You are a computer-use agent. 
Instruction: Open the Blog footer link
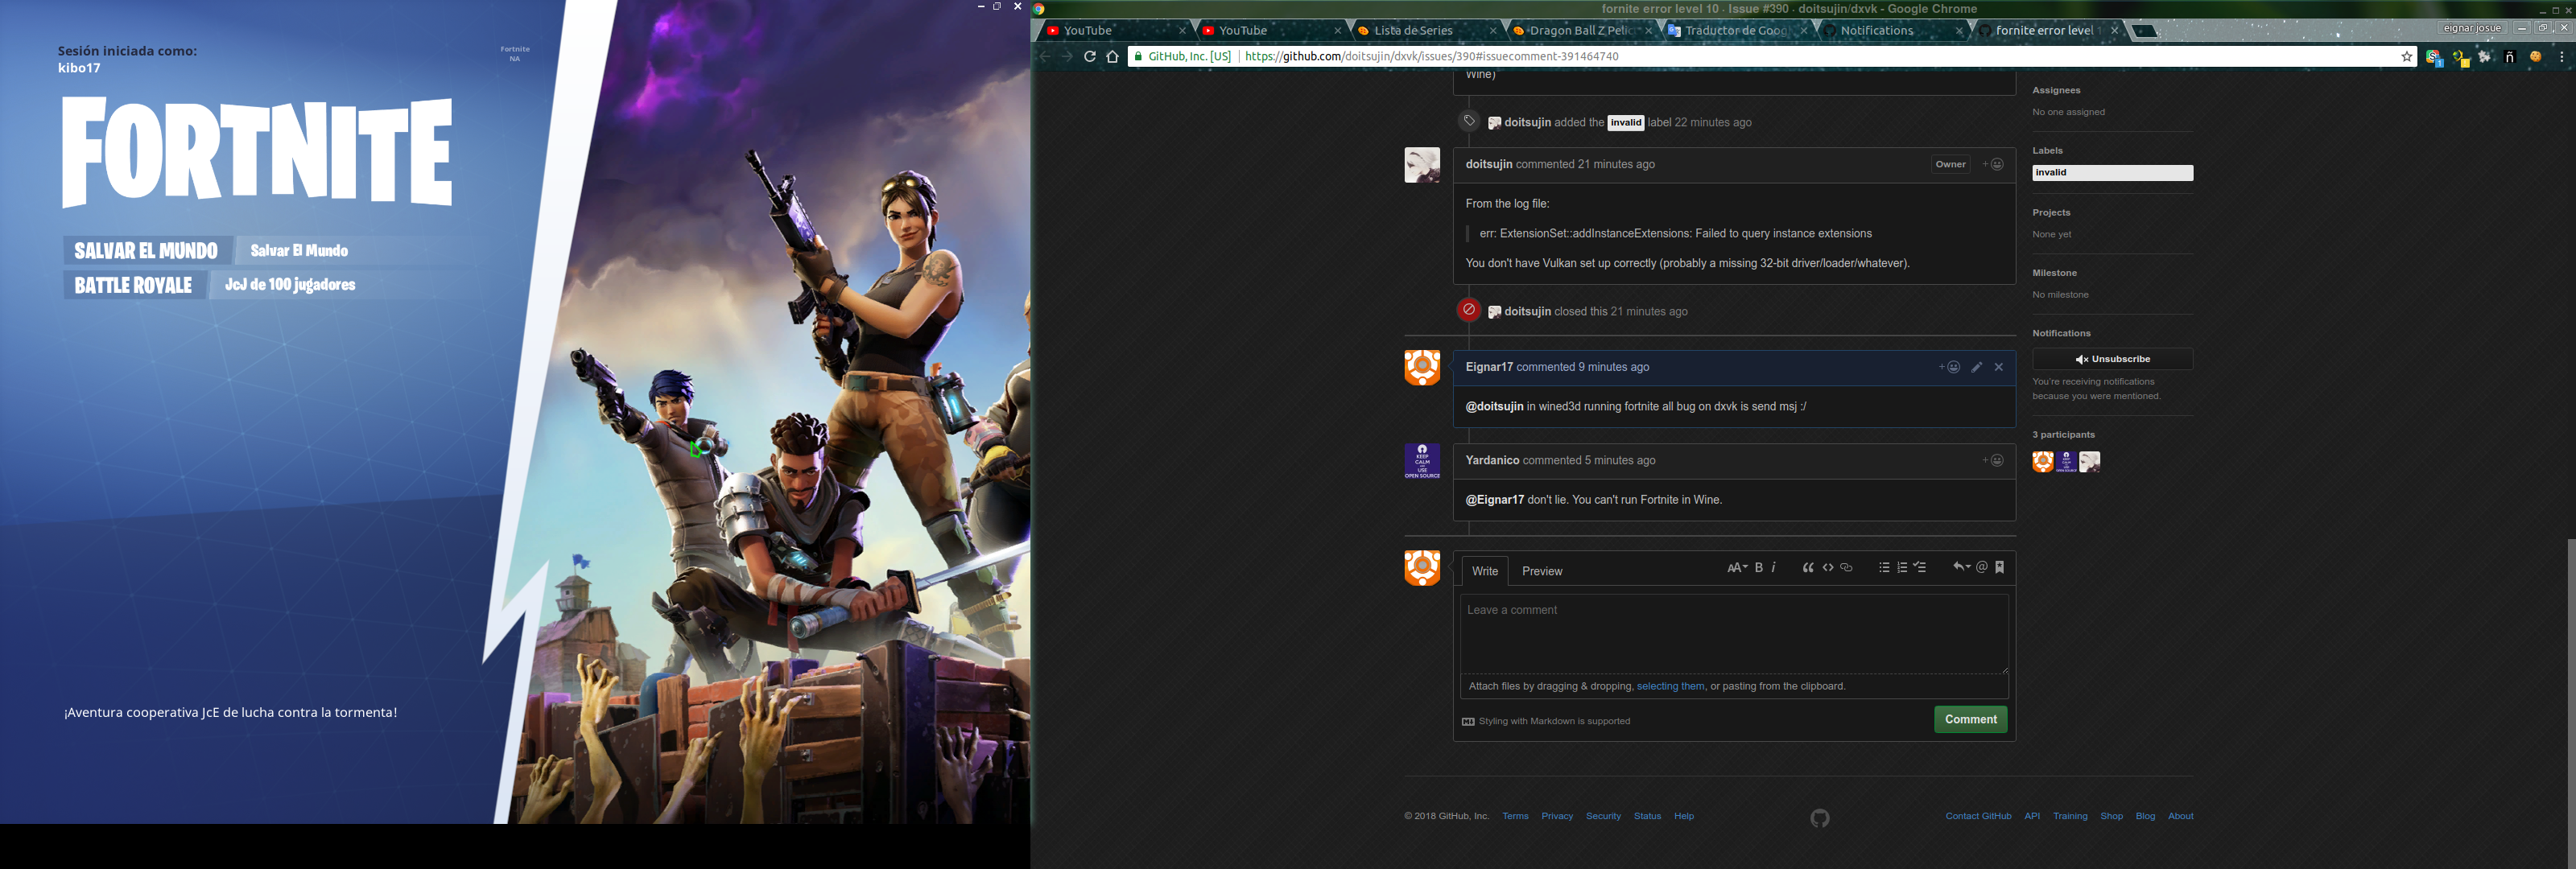click(x=2145, y=816)
